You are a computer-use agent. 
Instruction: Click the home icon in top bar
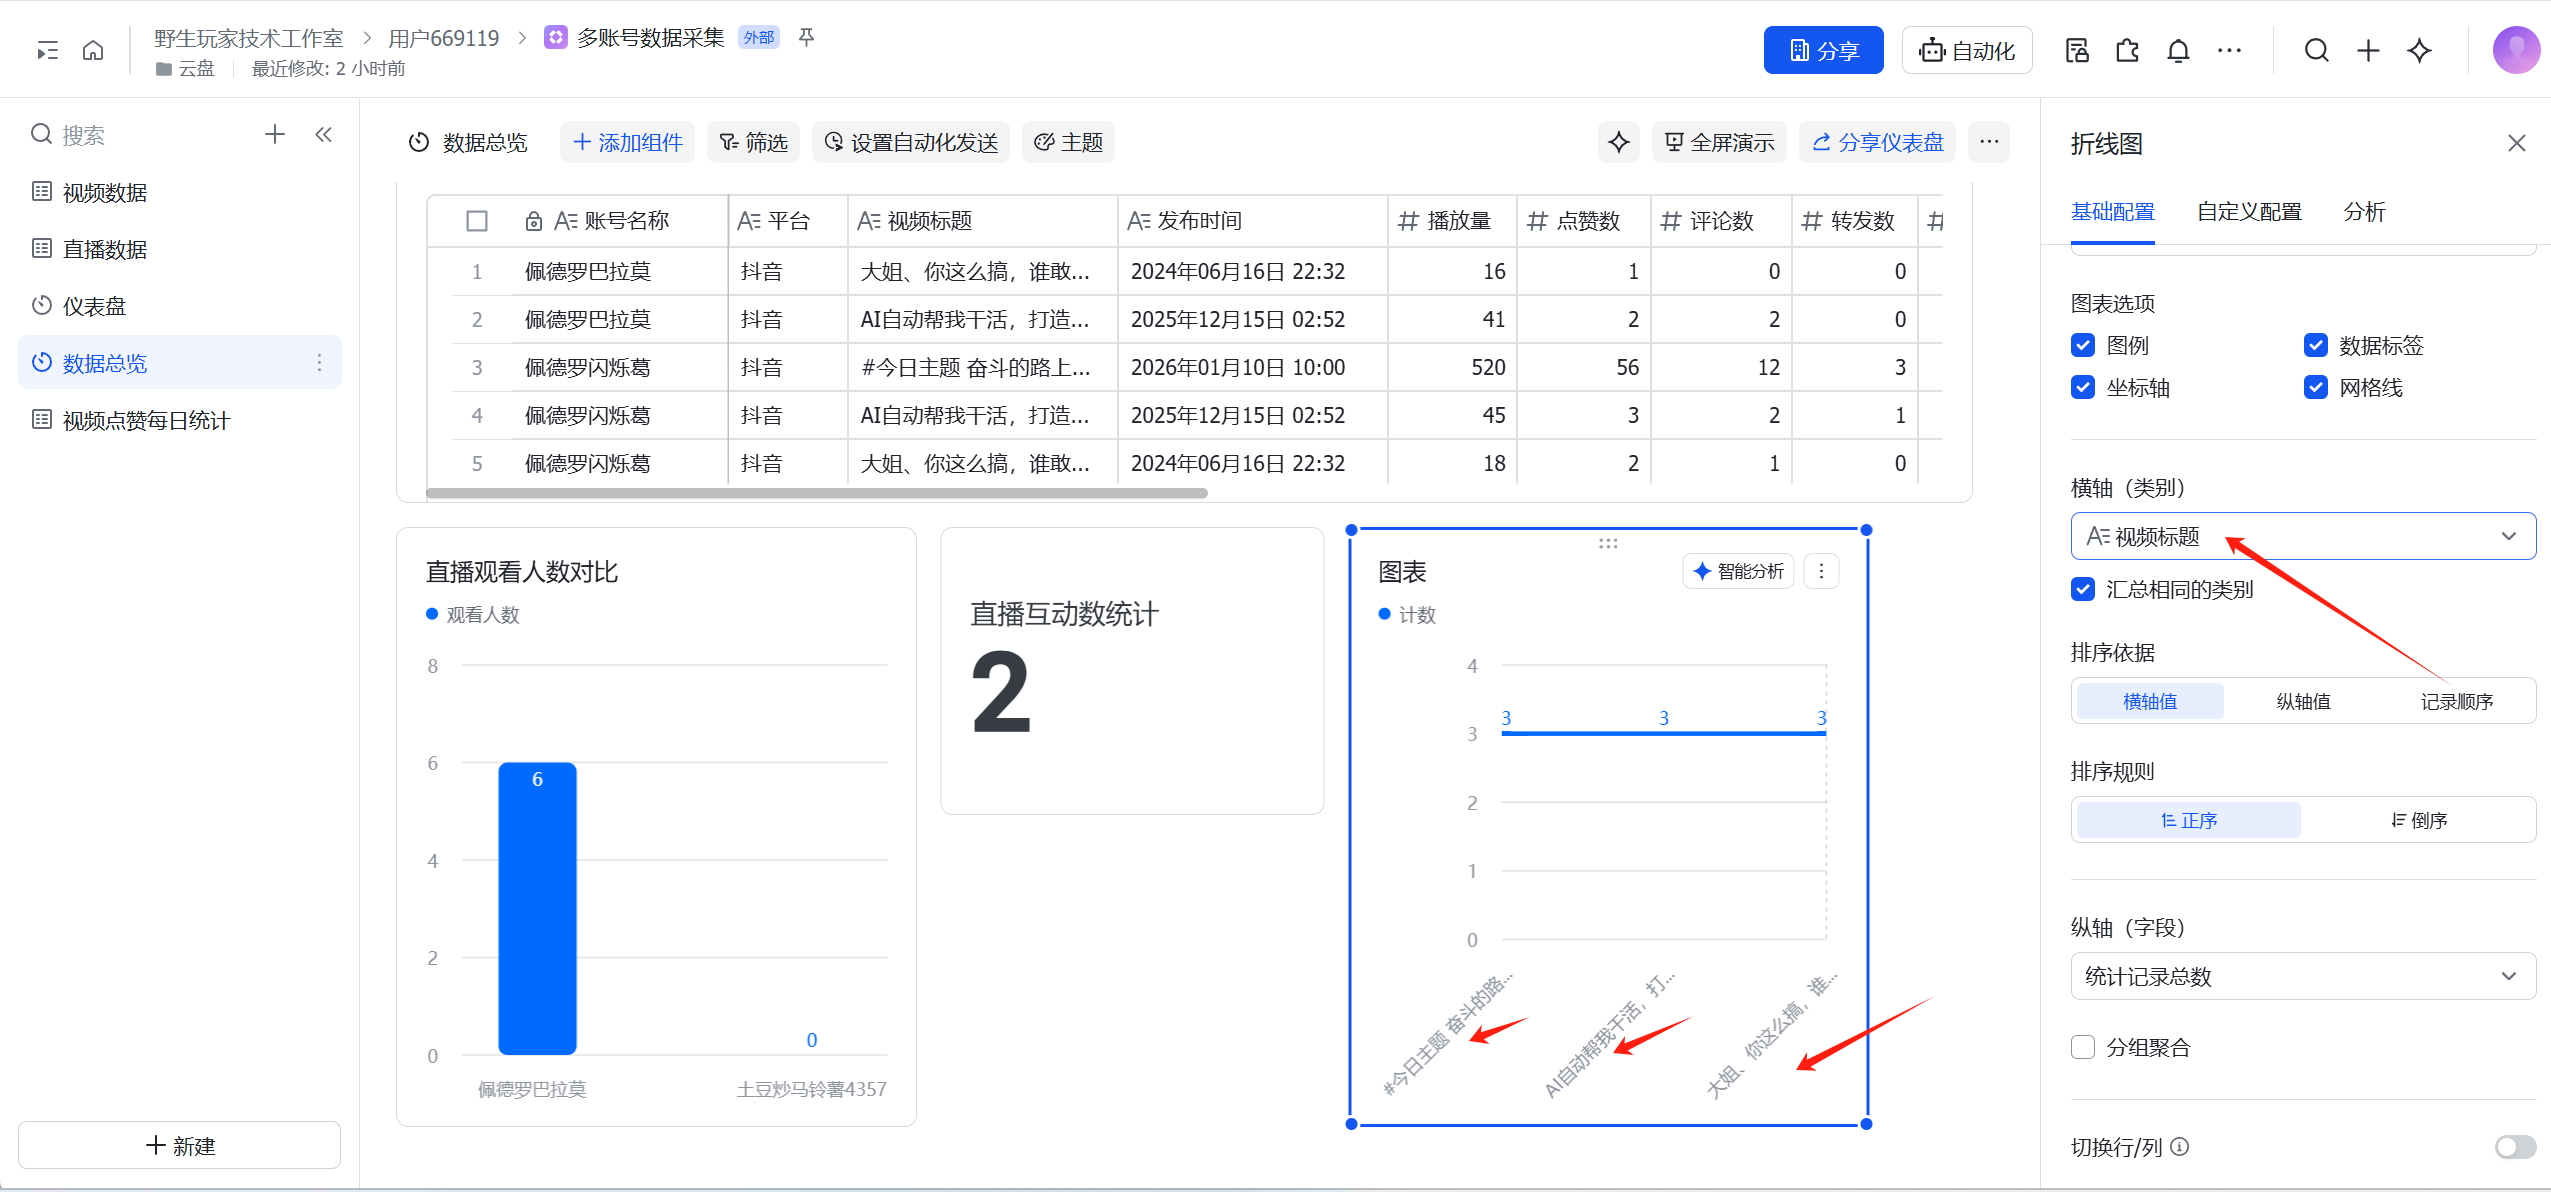tap(93, 50)
